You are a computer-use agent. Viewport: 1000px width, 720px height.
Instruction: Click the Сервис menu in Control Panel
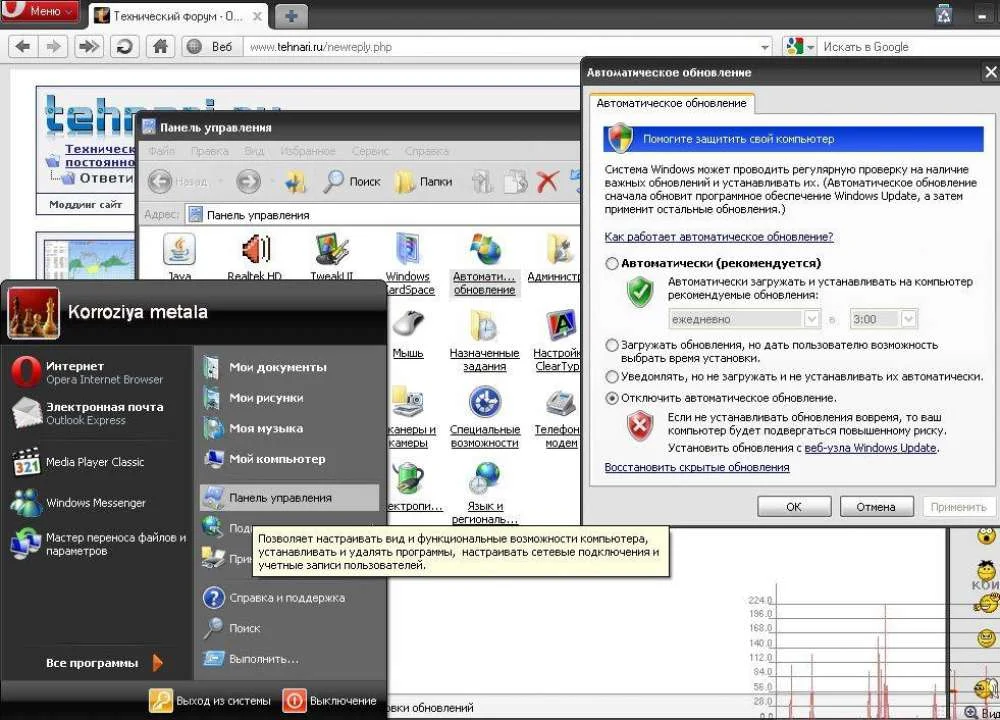(x=370, y=151)
